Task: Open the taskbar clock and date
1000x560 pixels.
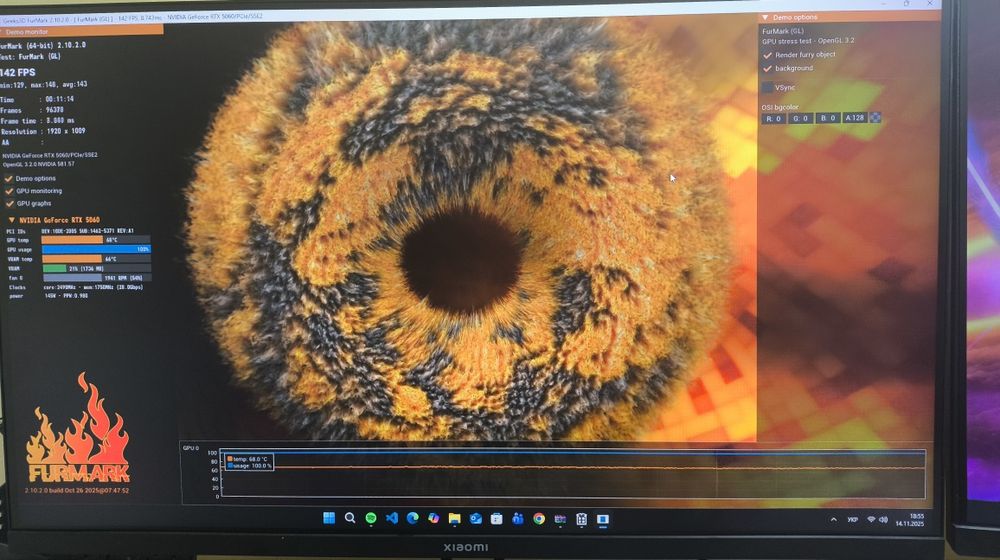Action: 910,520
